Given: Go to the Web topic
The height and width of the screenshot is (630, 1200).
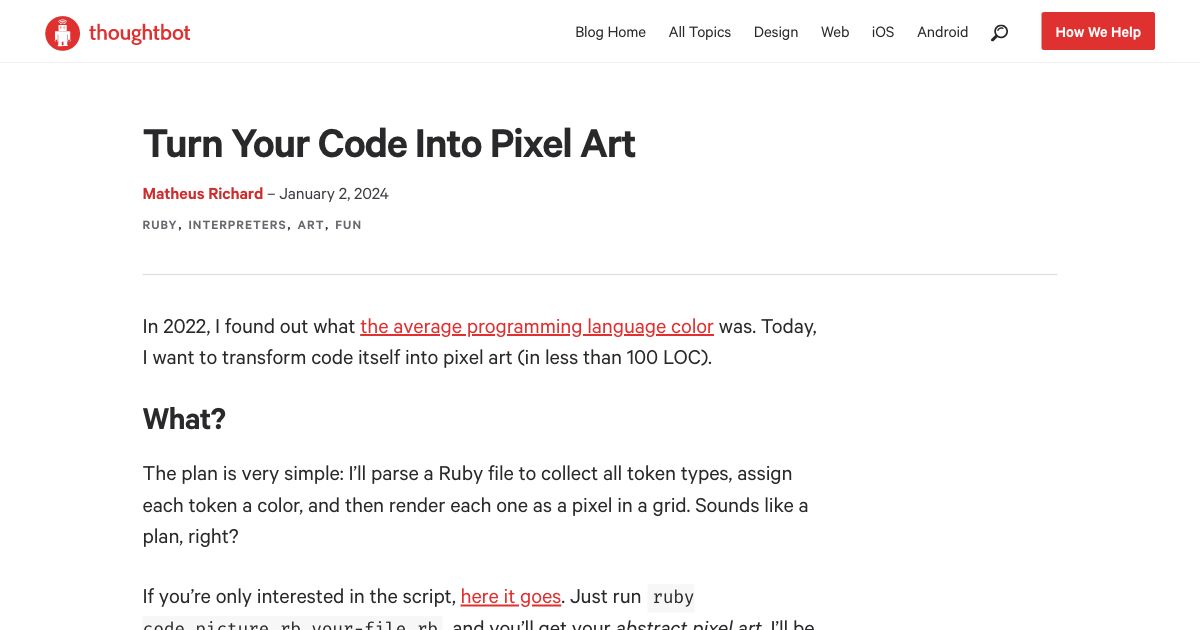Looking at the screenshot, I should (x=835, y=32).
